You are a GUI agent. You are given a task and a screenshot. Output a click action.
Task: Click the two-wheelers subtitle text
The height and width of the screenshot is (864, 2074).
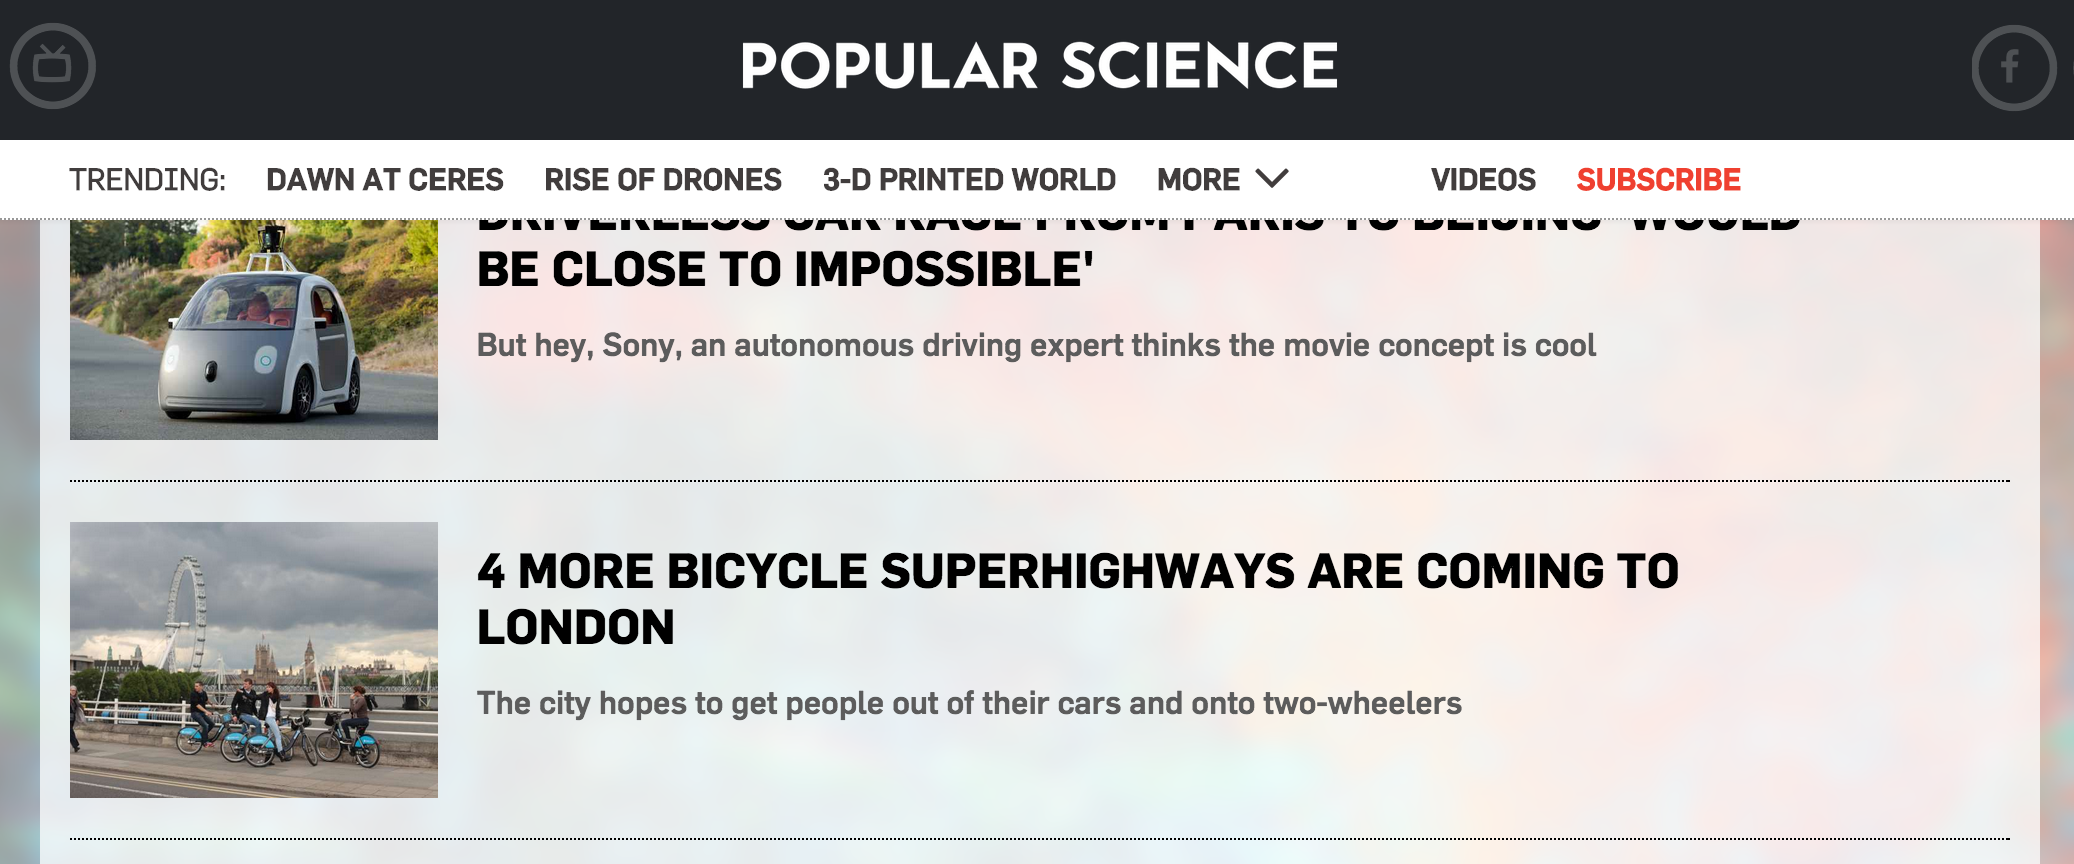point(969,703)
